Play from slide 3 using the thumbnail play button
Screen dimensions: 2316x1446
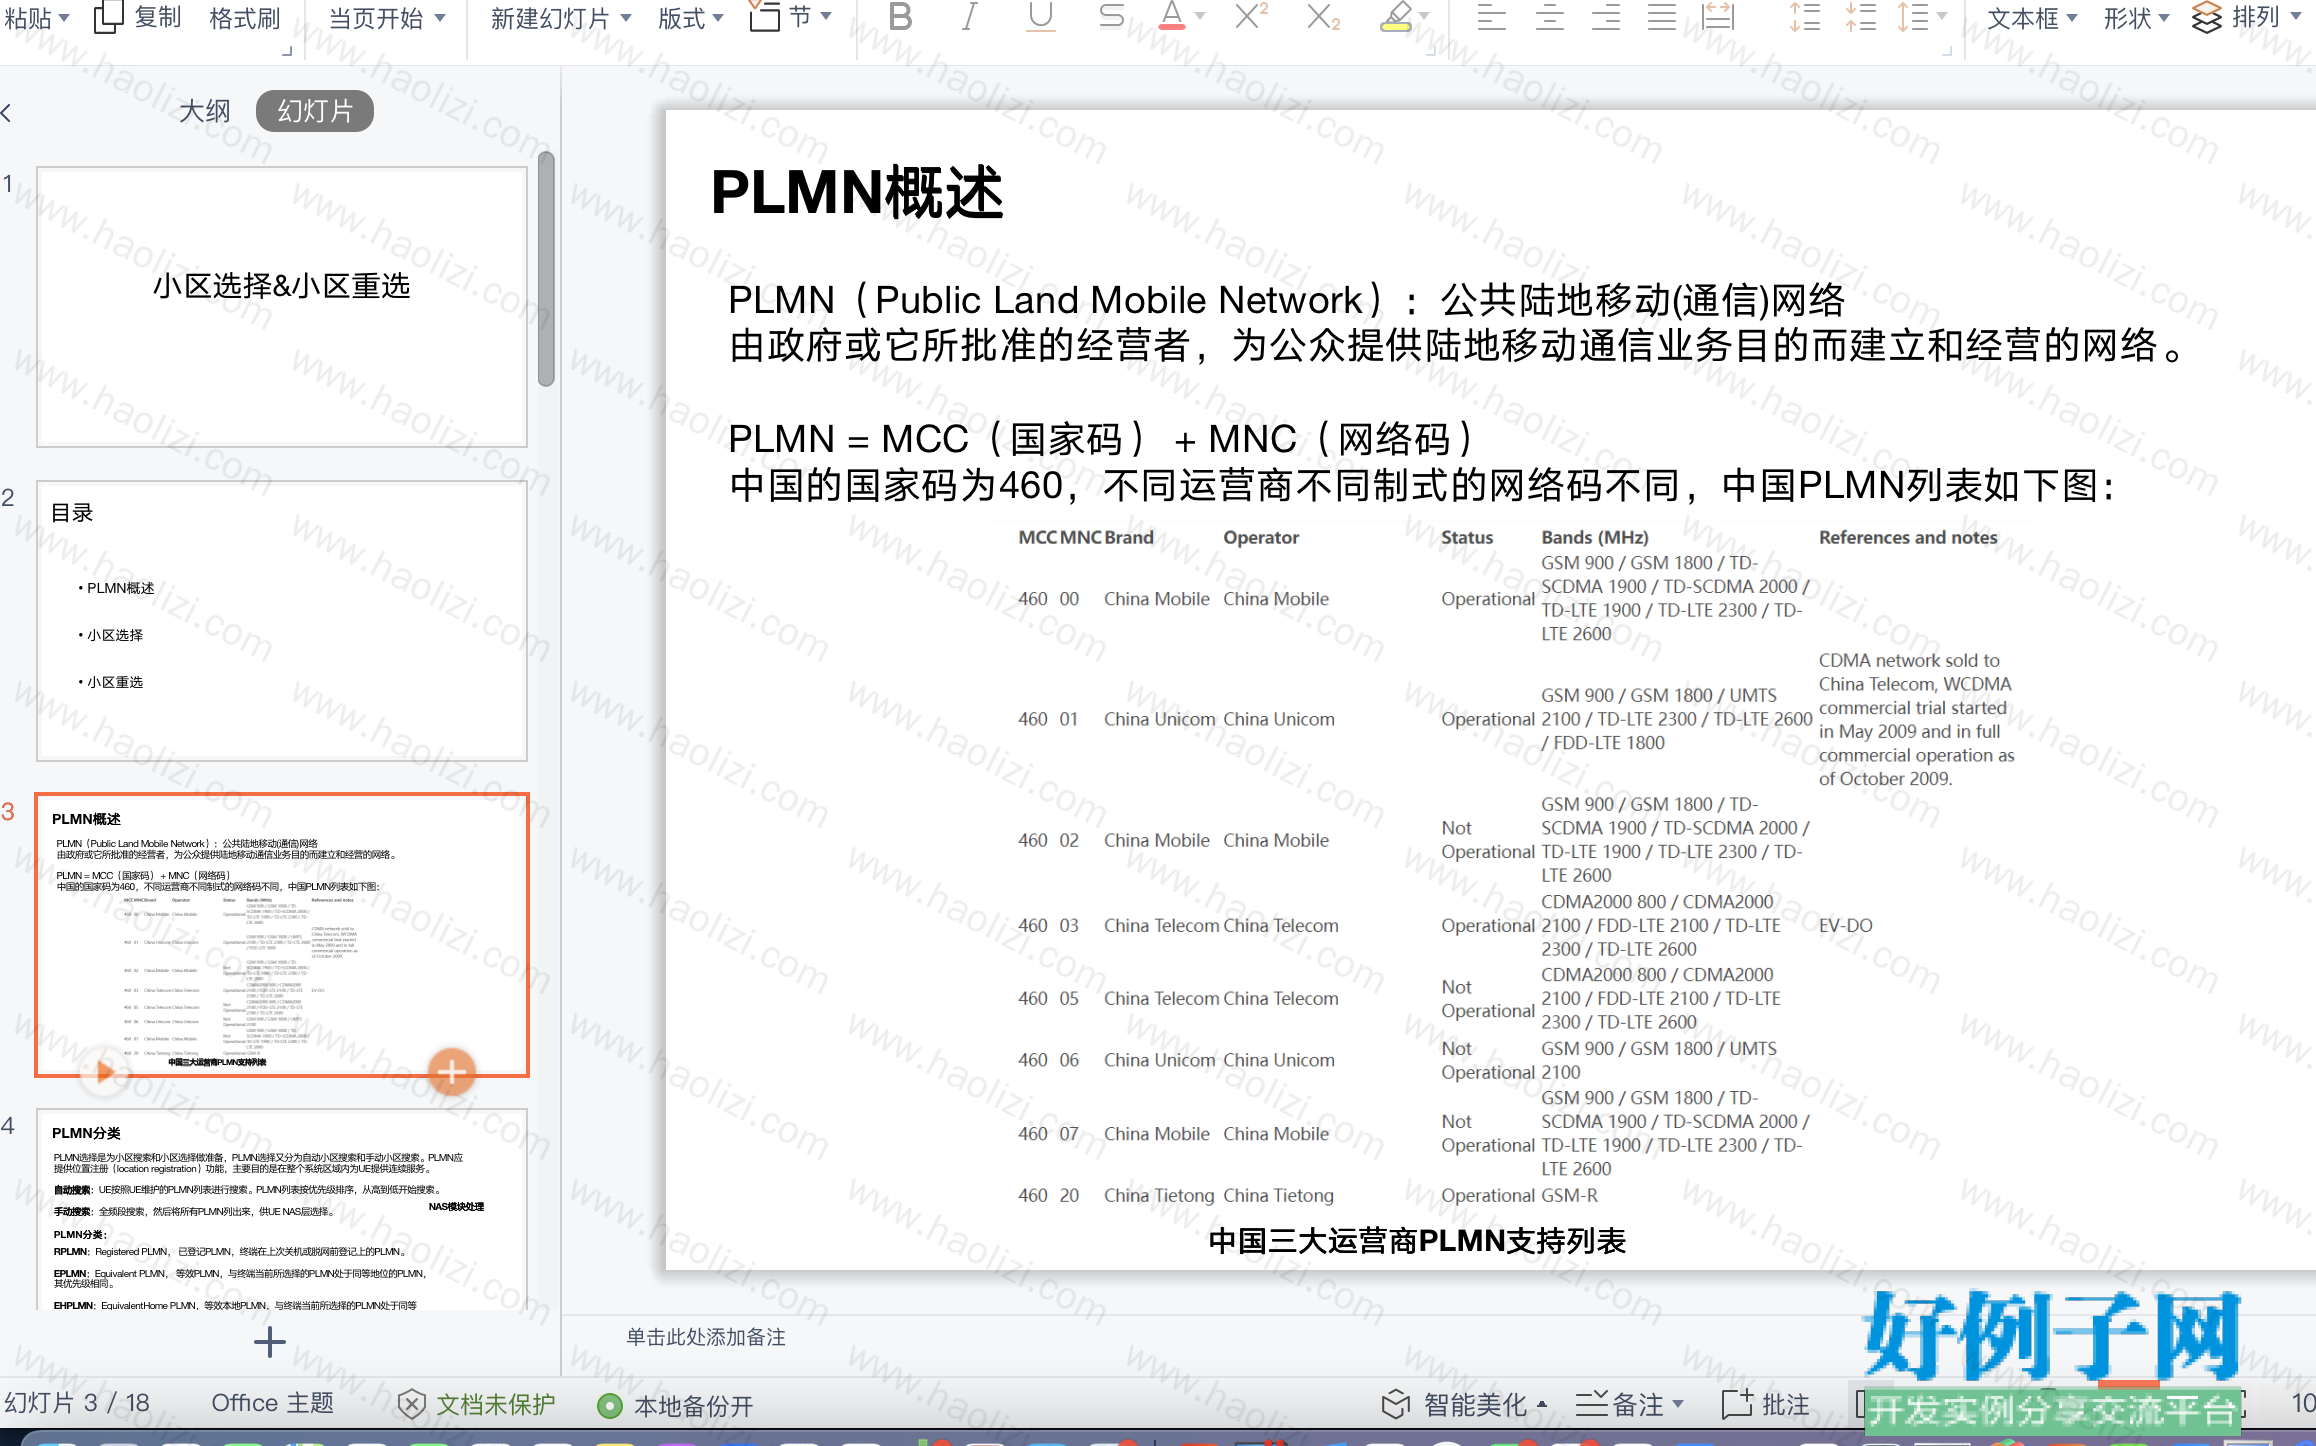104,1073
